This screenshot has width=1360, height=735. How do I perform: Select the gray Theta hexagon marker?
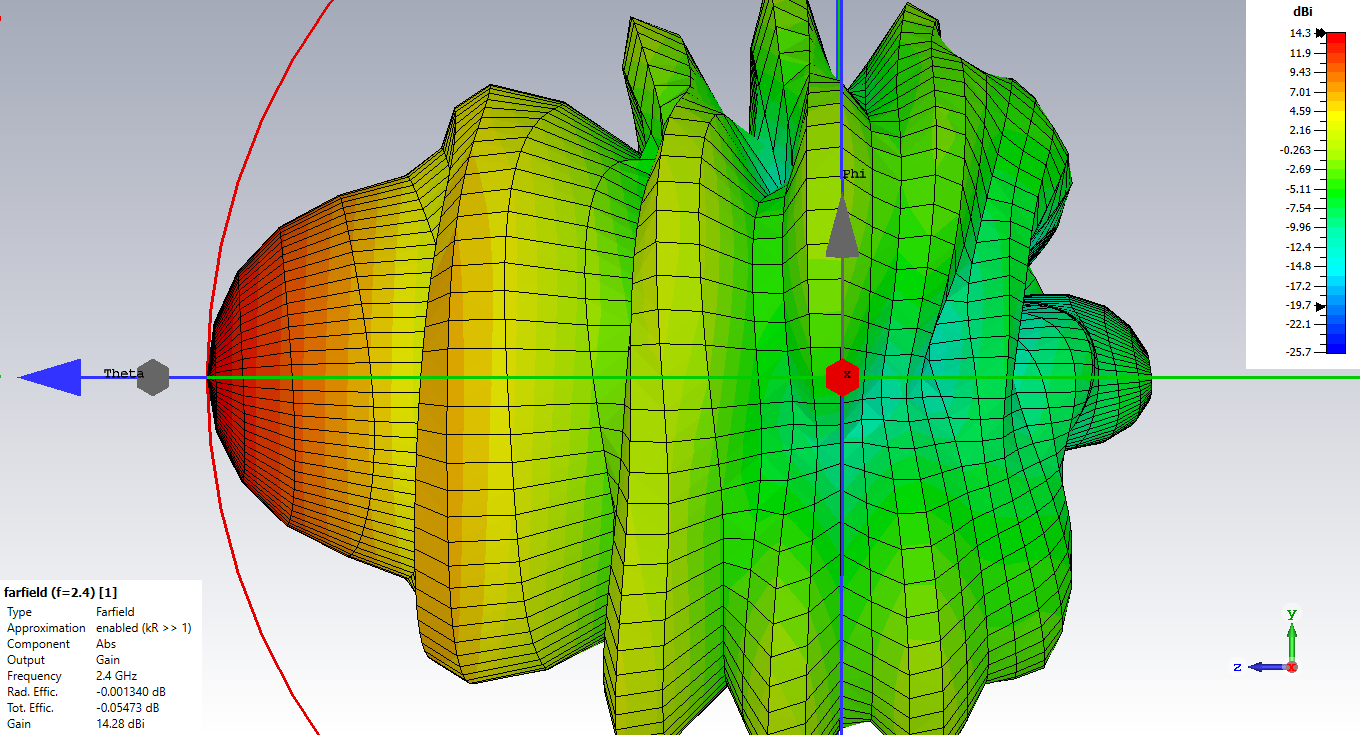tap(152, 377)
